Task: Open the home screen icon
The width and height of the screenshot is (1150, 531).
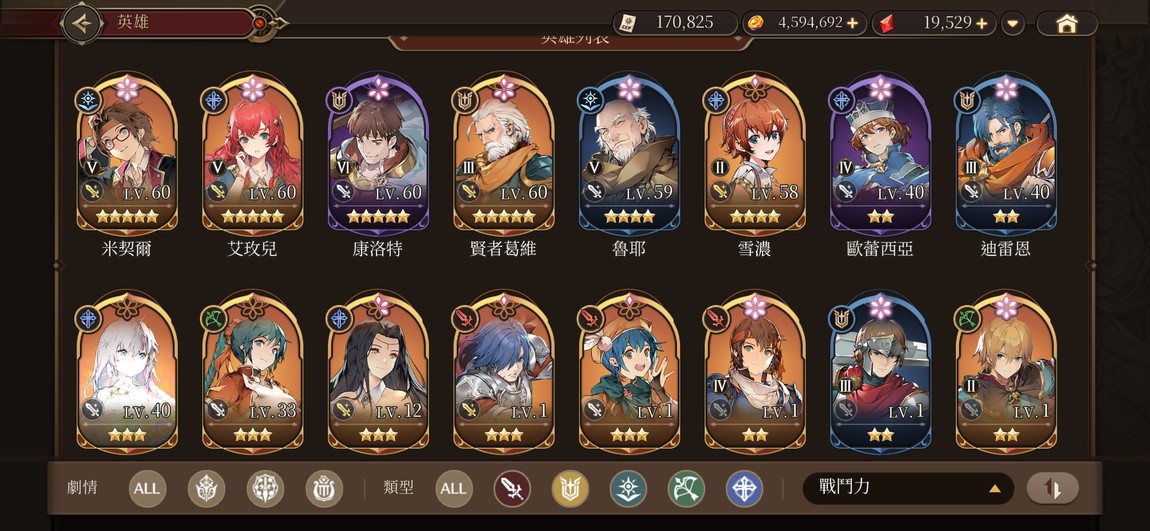Action: (1066, 23)
